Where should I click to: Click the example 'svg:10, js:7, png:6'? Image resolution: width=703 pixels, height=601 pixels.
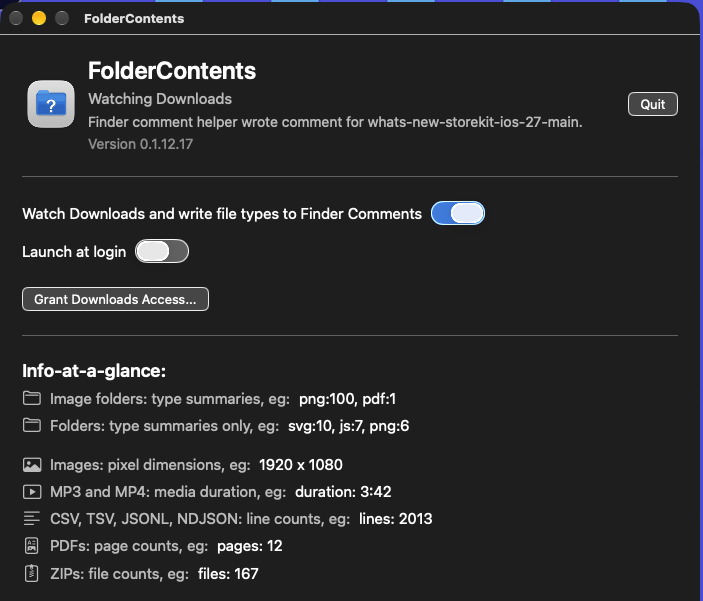(348, 426)
